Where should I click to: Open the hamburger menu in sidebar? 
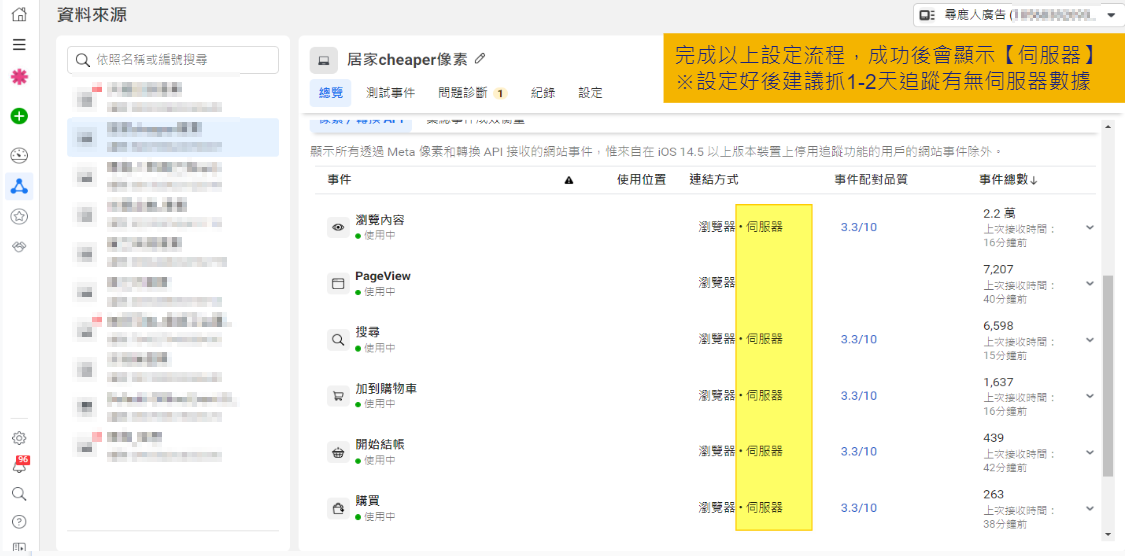(x=19, y=45)
